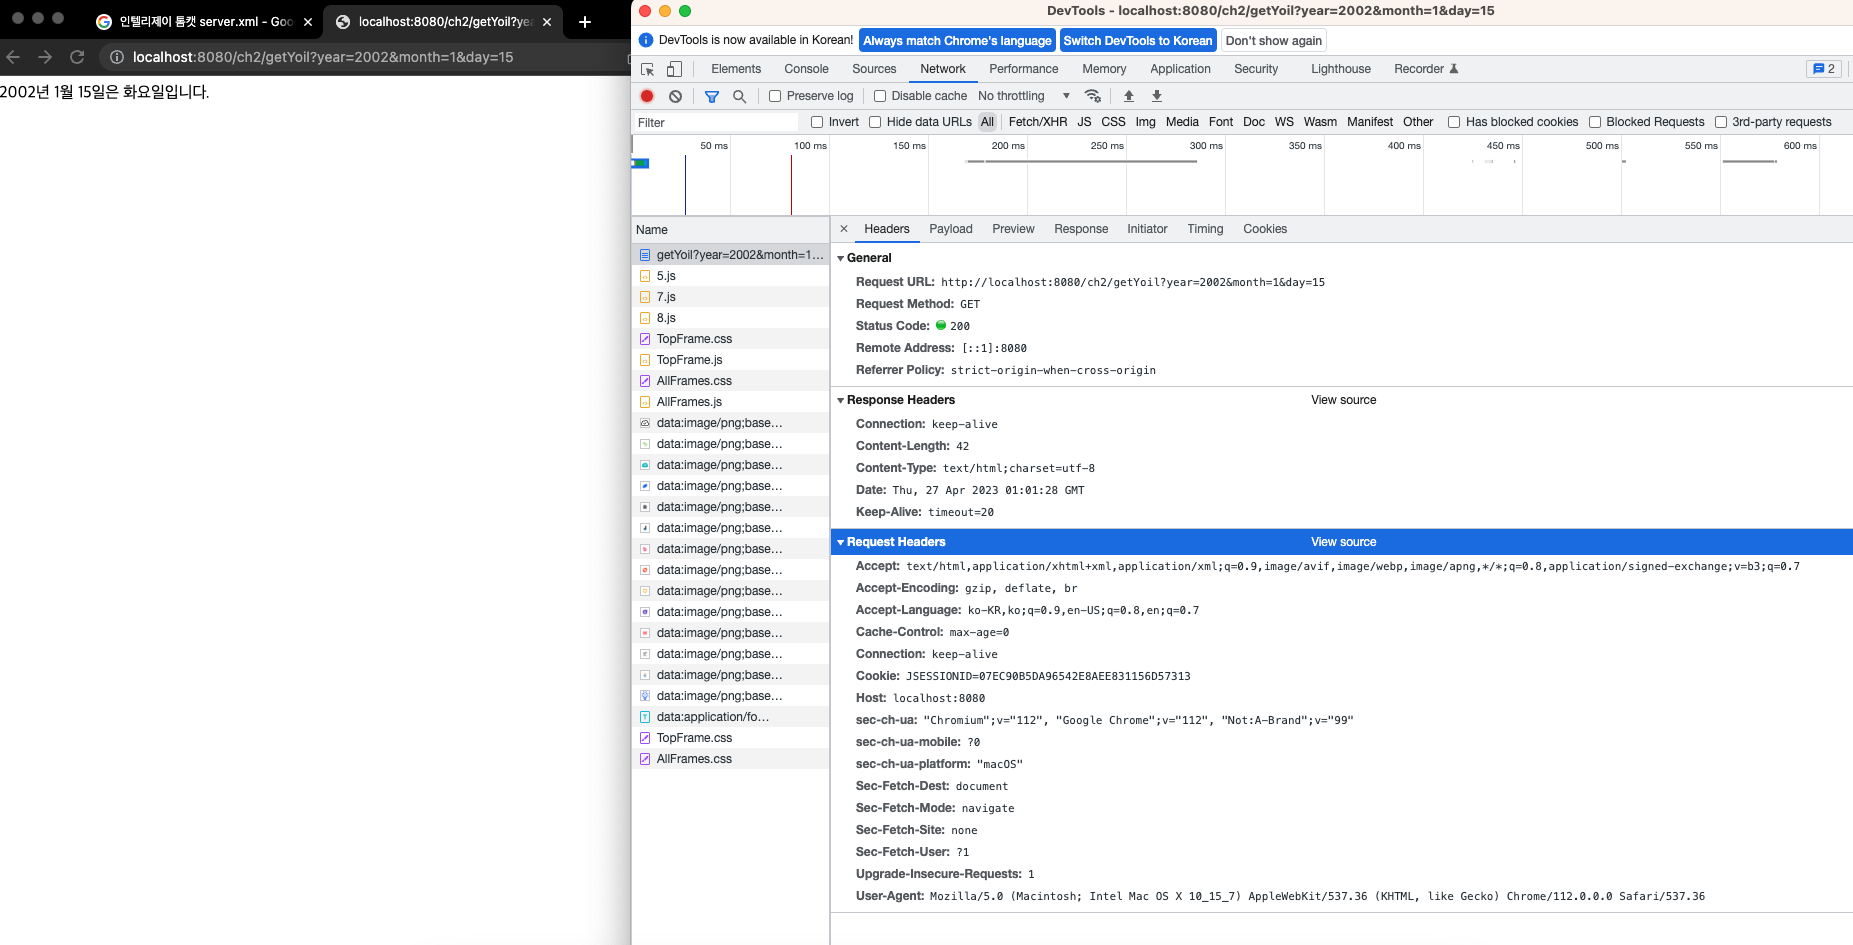Open network search magnifier icon

pos(740,96)
